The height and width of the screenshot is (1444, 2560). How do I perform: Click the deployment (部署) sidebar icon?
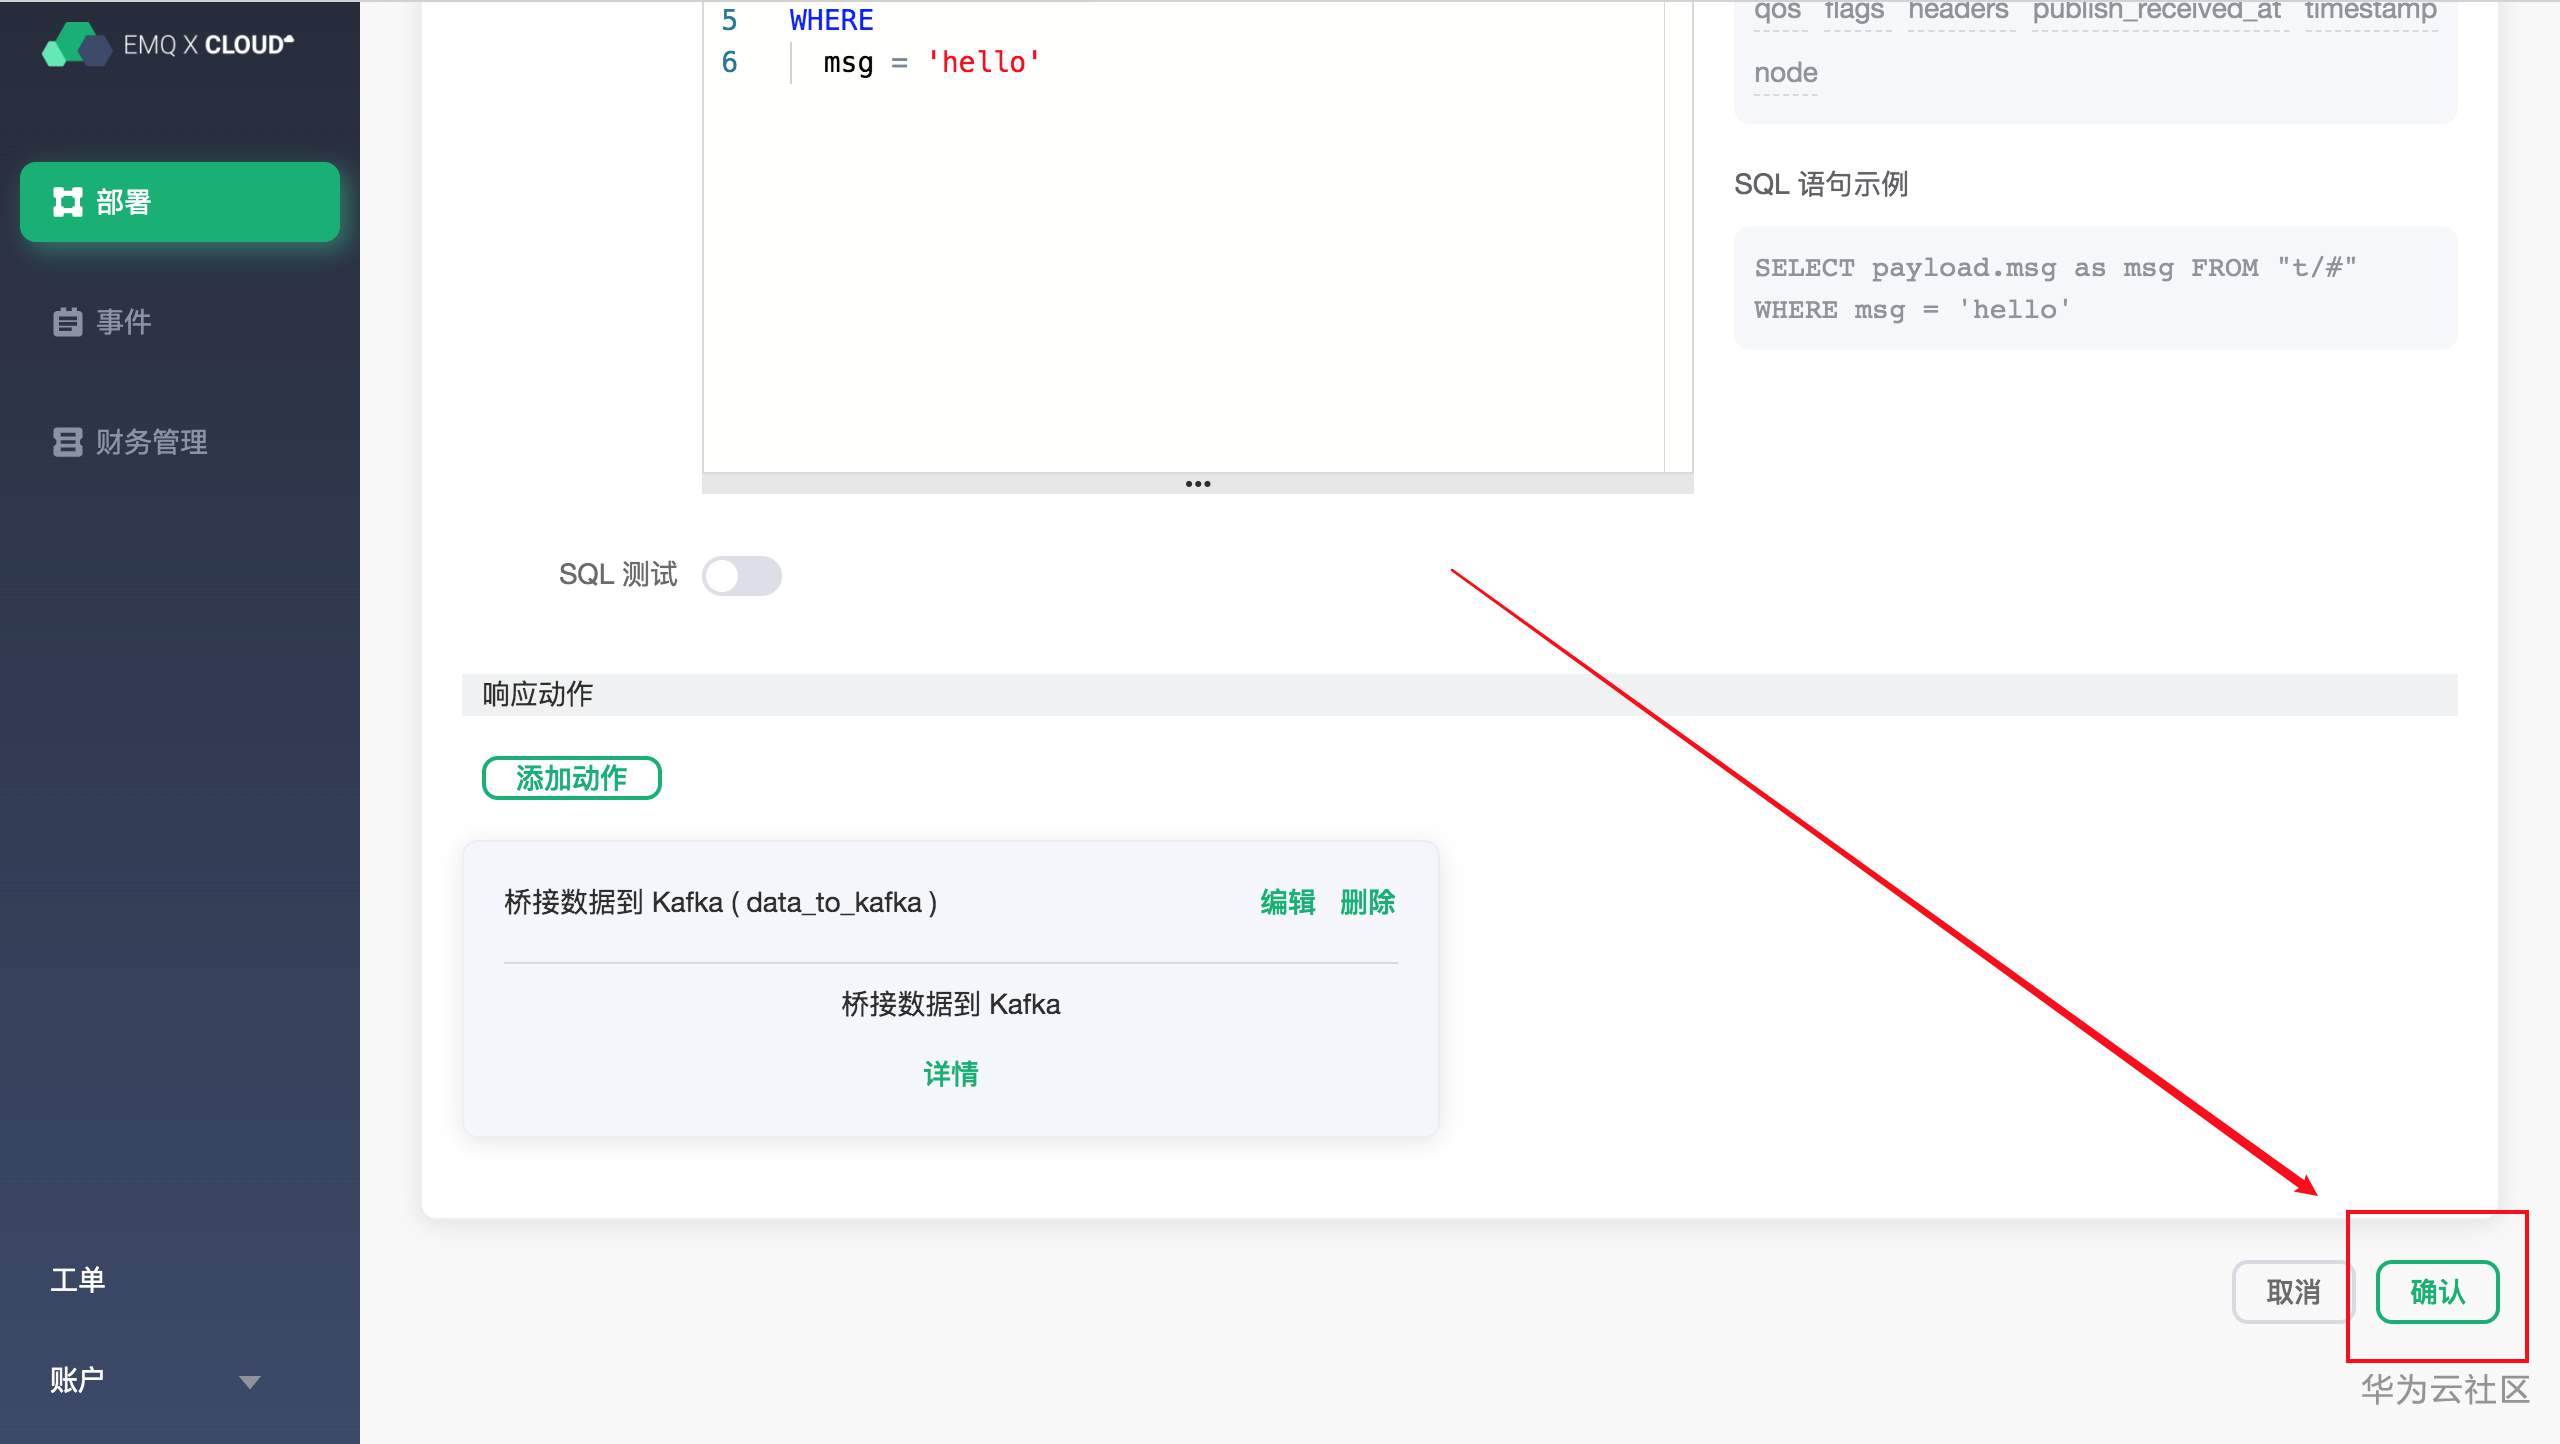[x=67, y=202]
